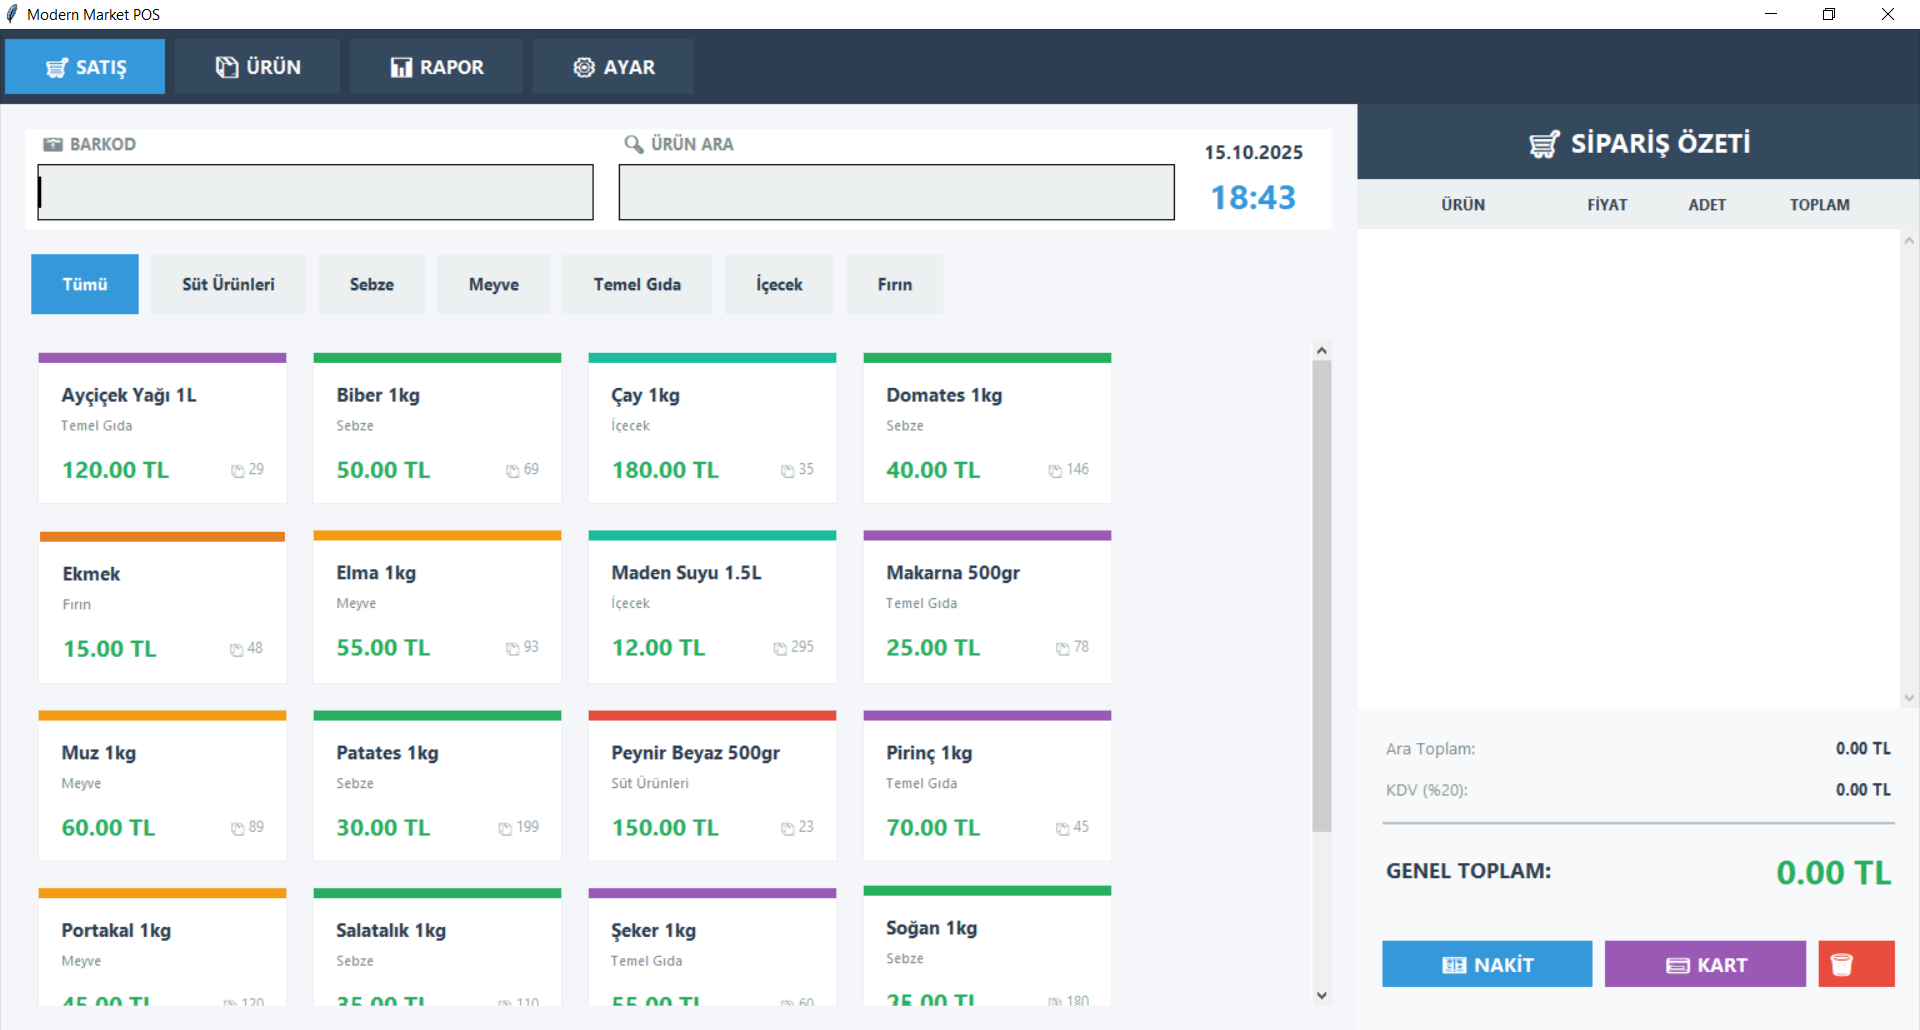This screenshot has height=1030, width=1920.
Task: Click the product list scroll down arrow
Action: tap(1322, 995)
